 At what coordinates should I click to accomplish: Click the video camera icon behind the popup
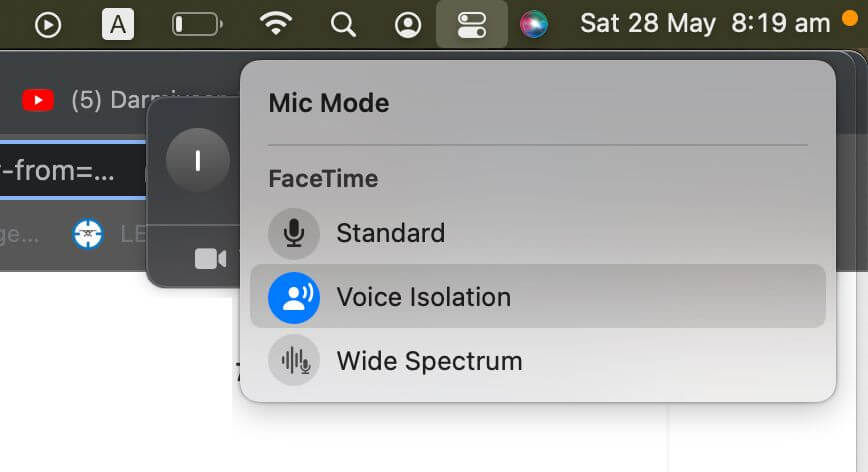pos(210,259)
